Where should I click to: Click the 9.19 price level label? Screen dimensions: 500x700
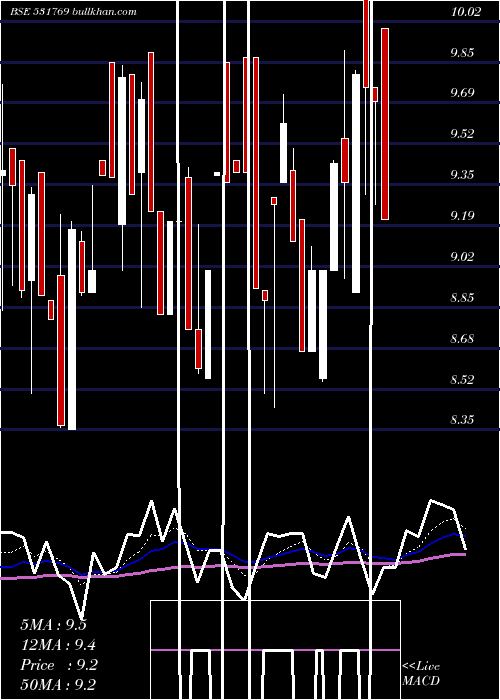point(462,216)
